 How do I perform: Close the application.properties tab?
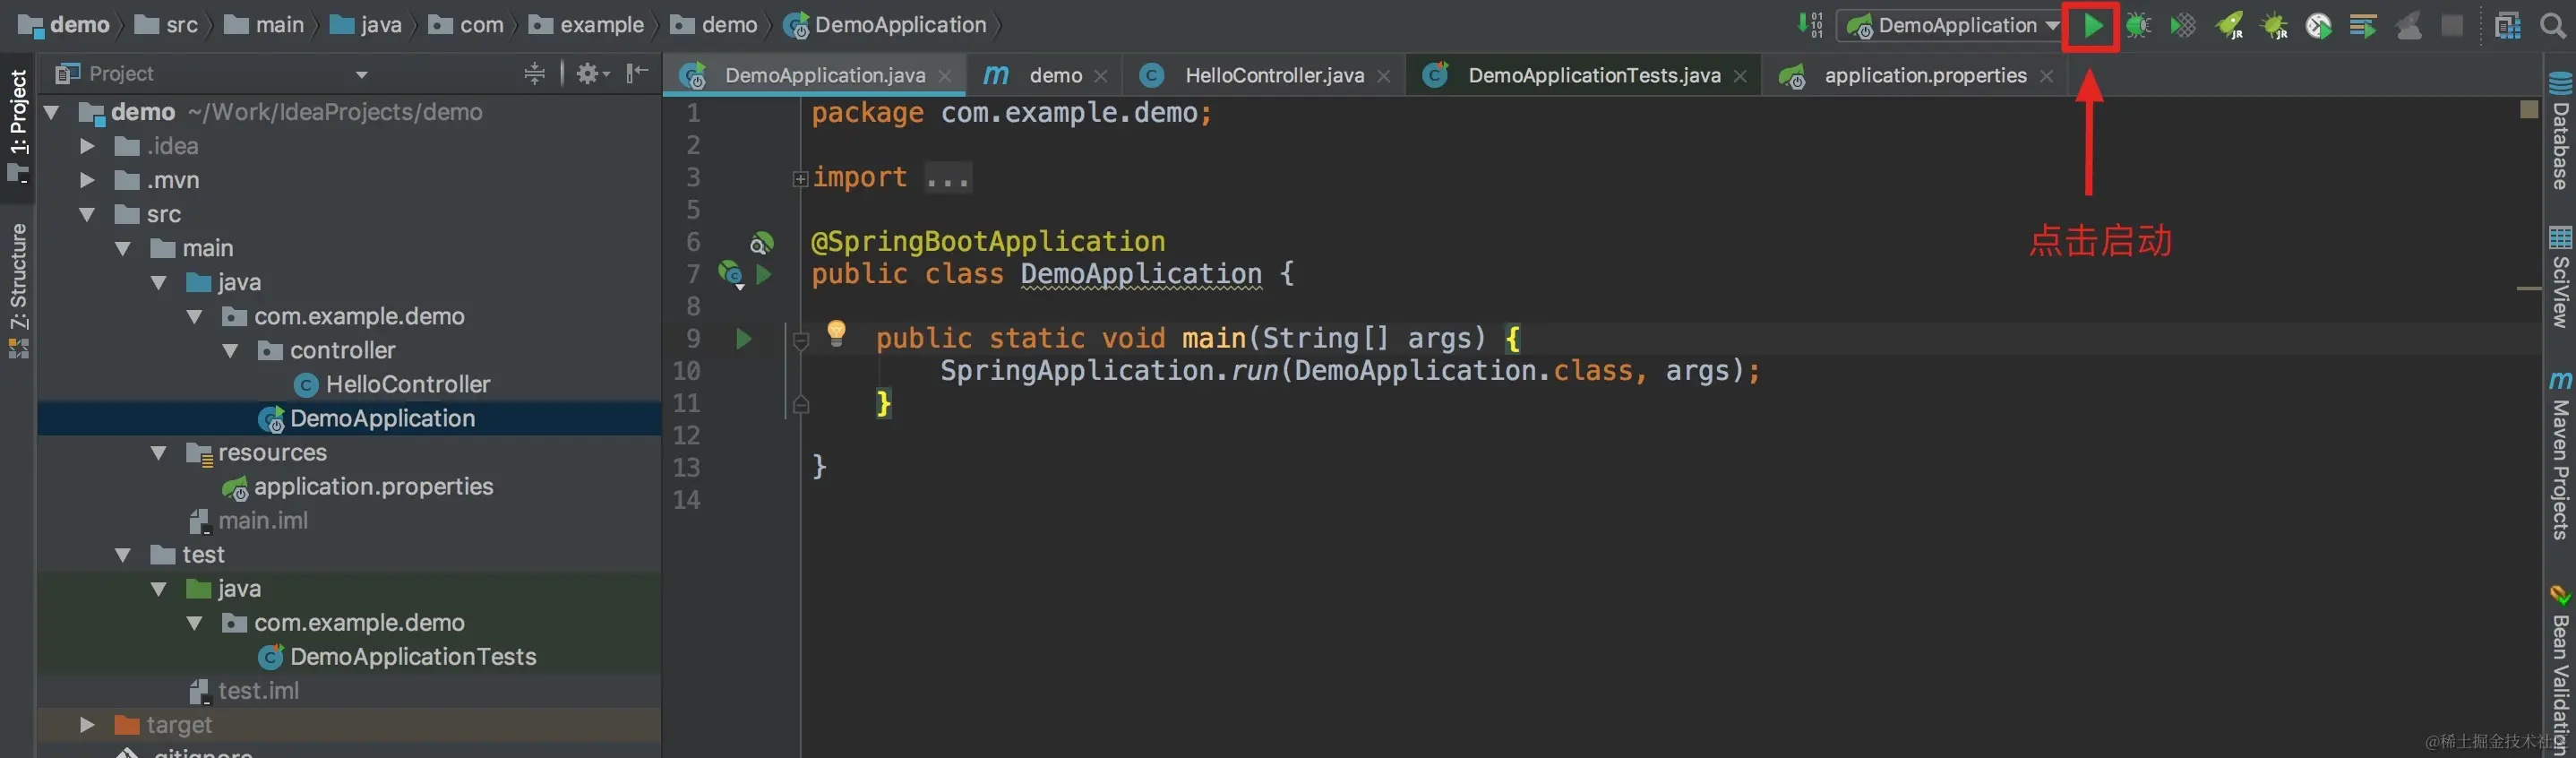2046,77
